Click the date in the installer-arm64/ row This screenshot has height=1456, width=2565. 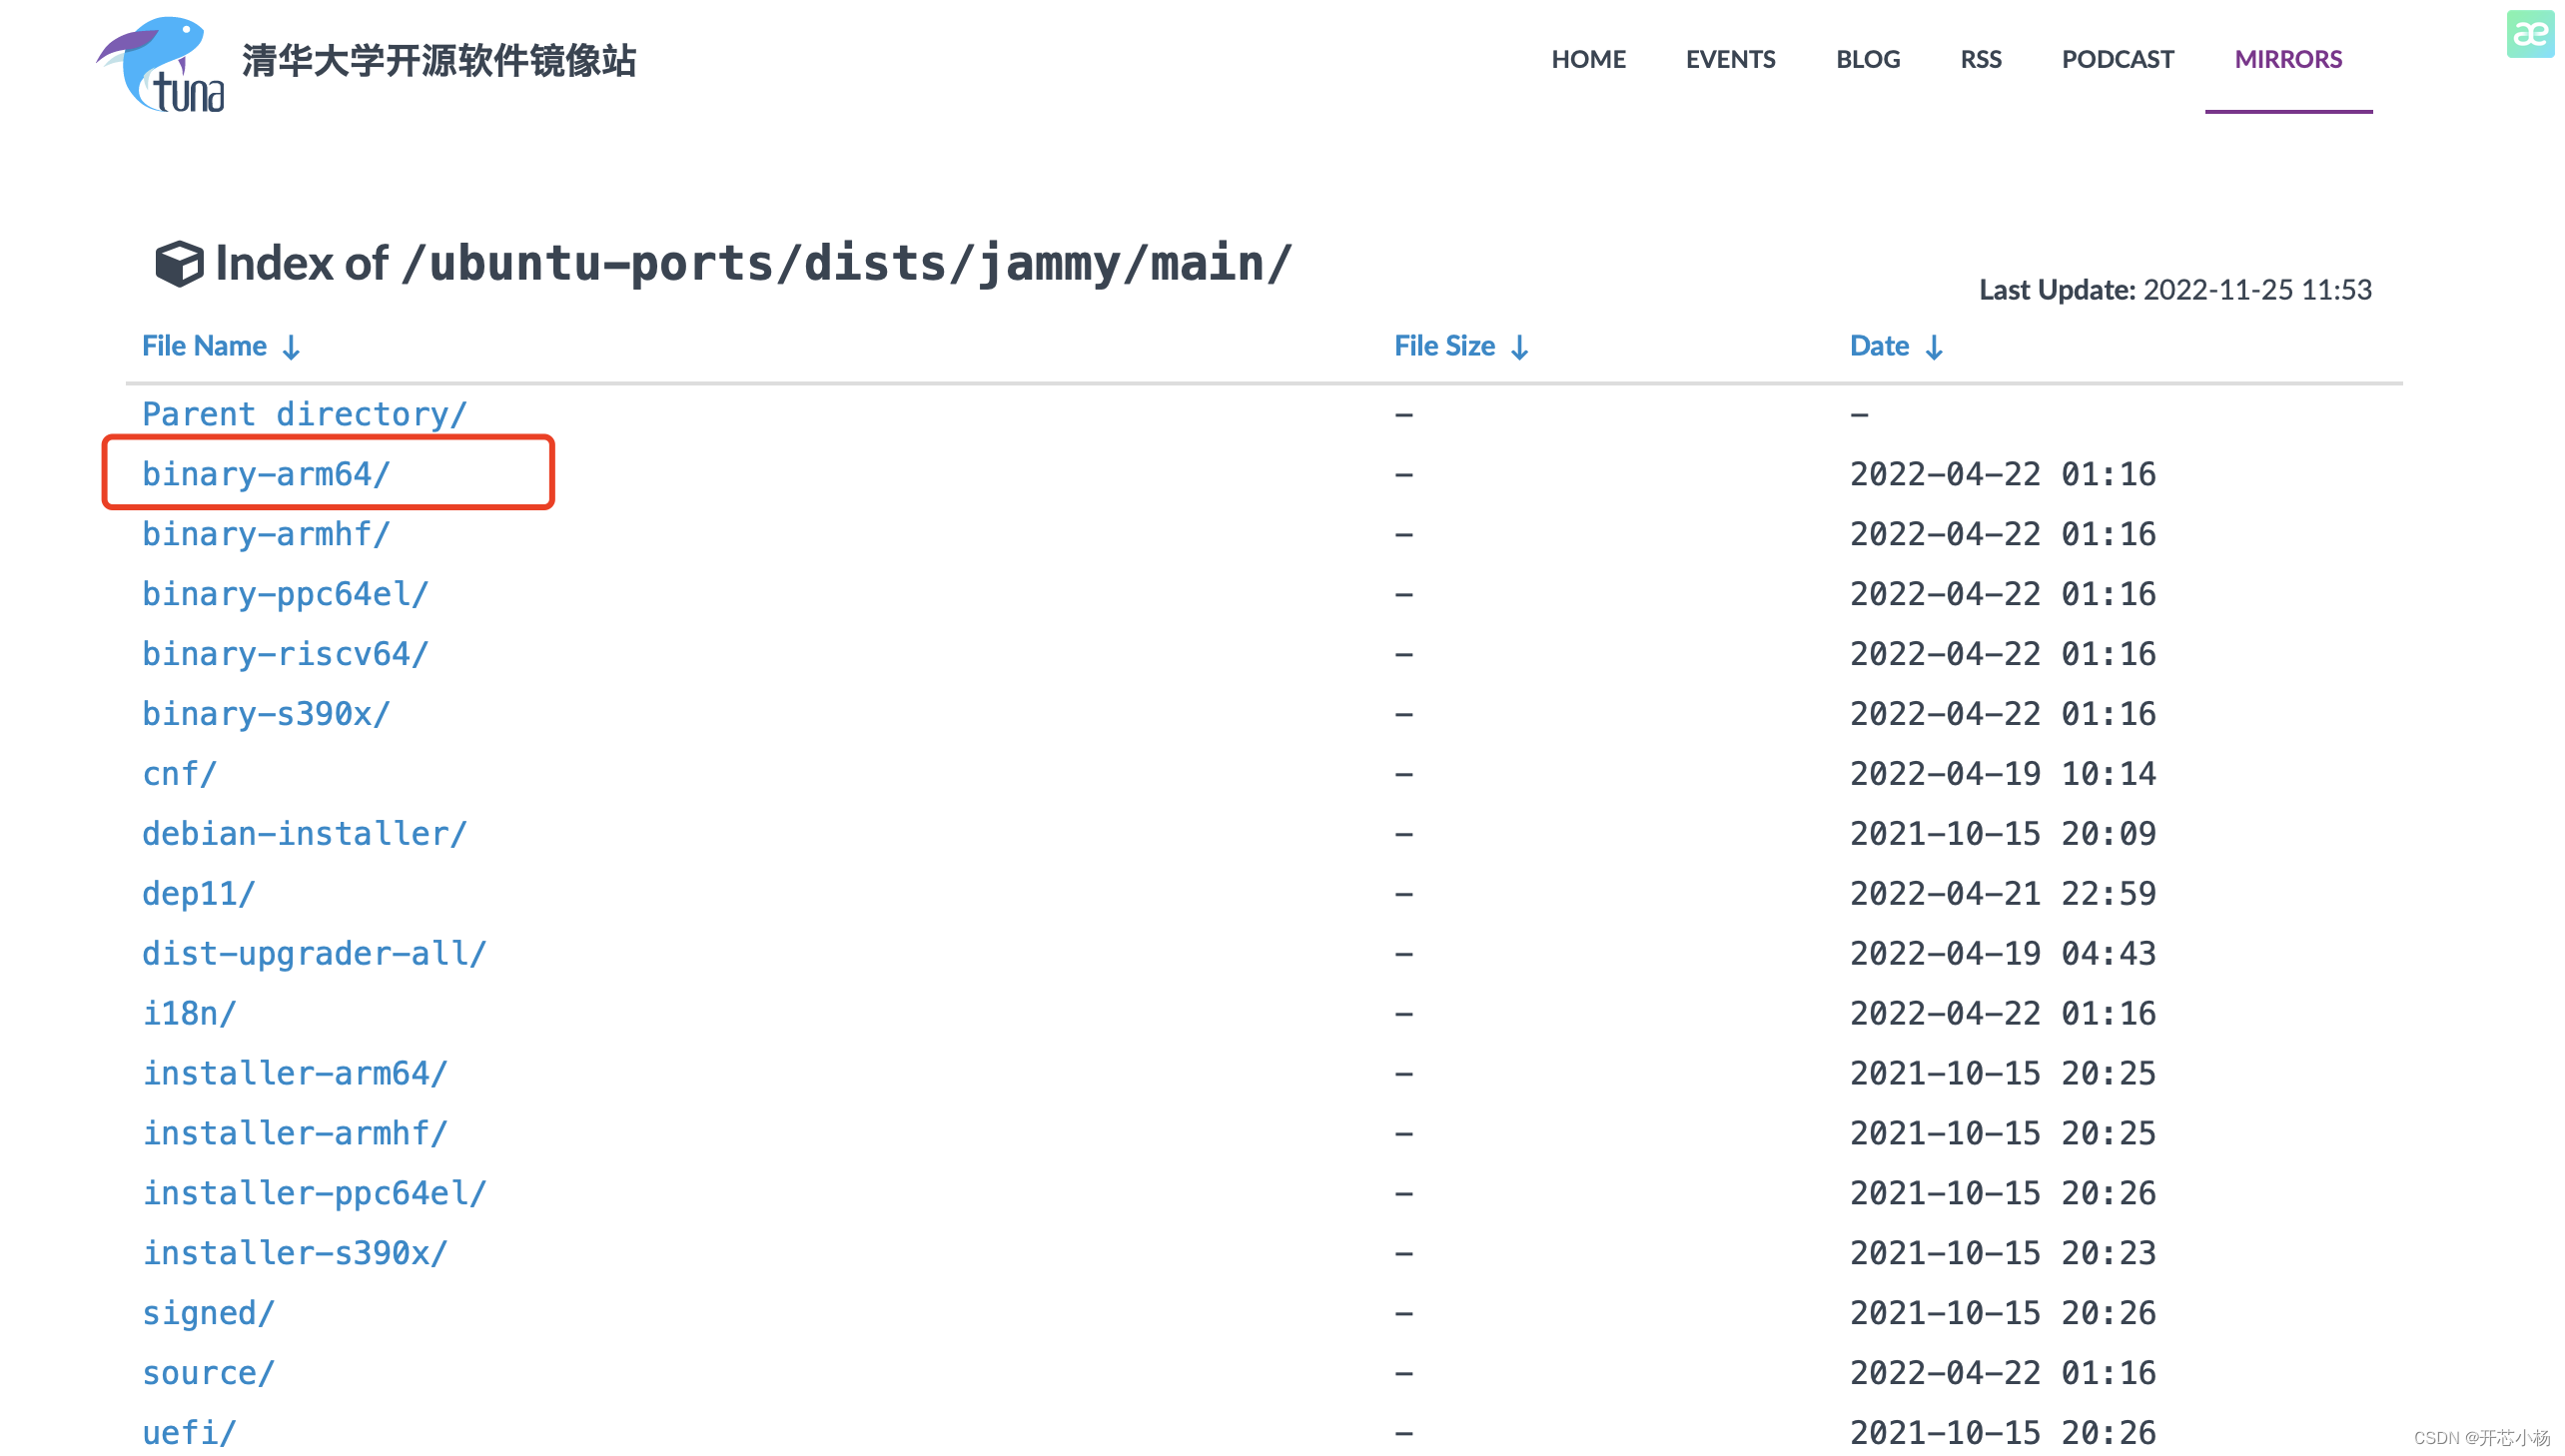pos(2003,1074)
